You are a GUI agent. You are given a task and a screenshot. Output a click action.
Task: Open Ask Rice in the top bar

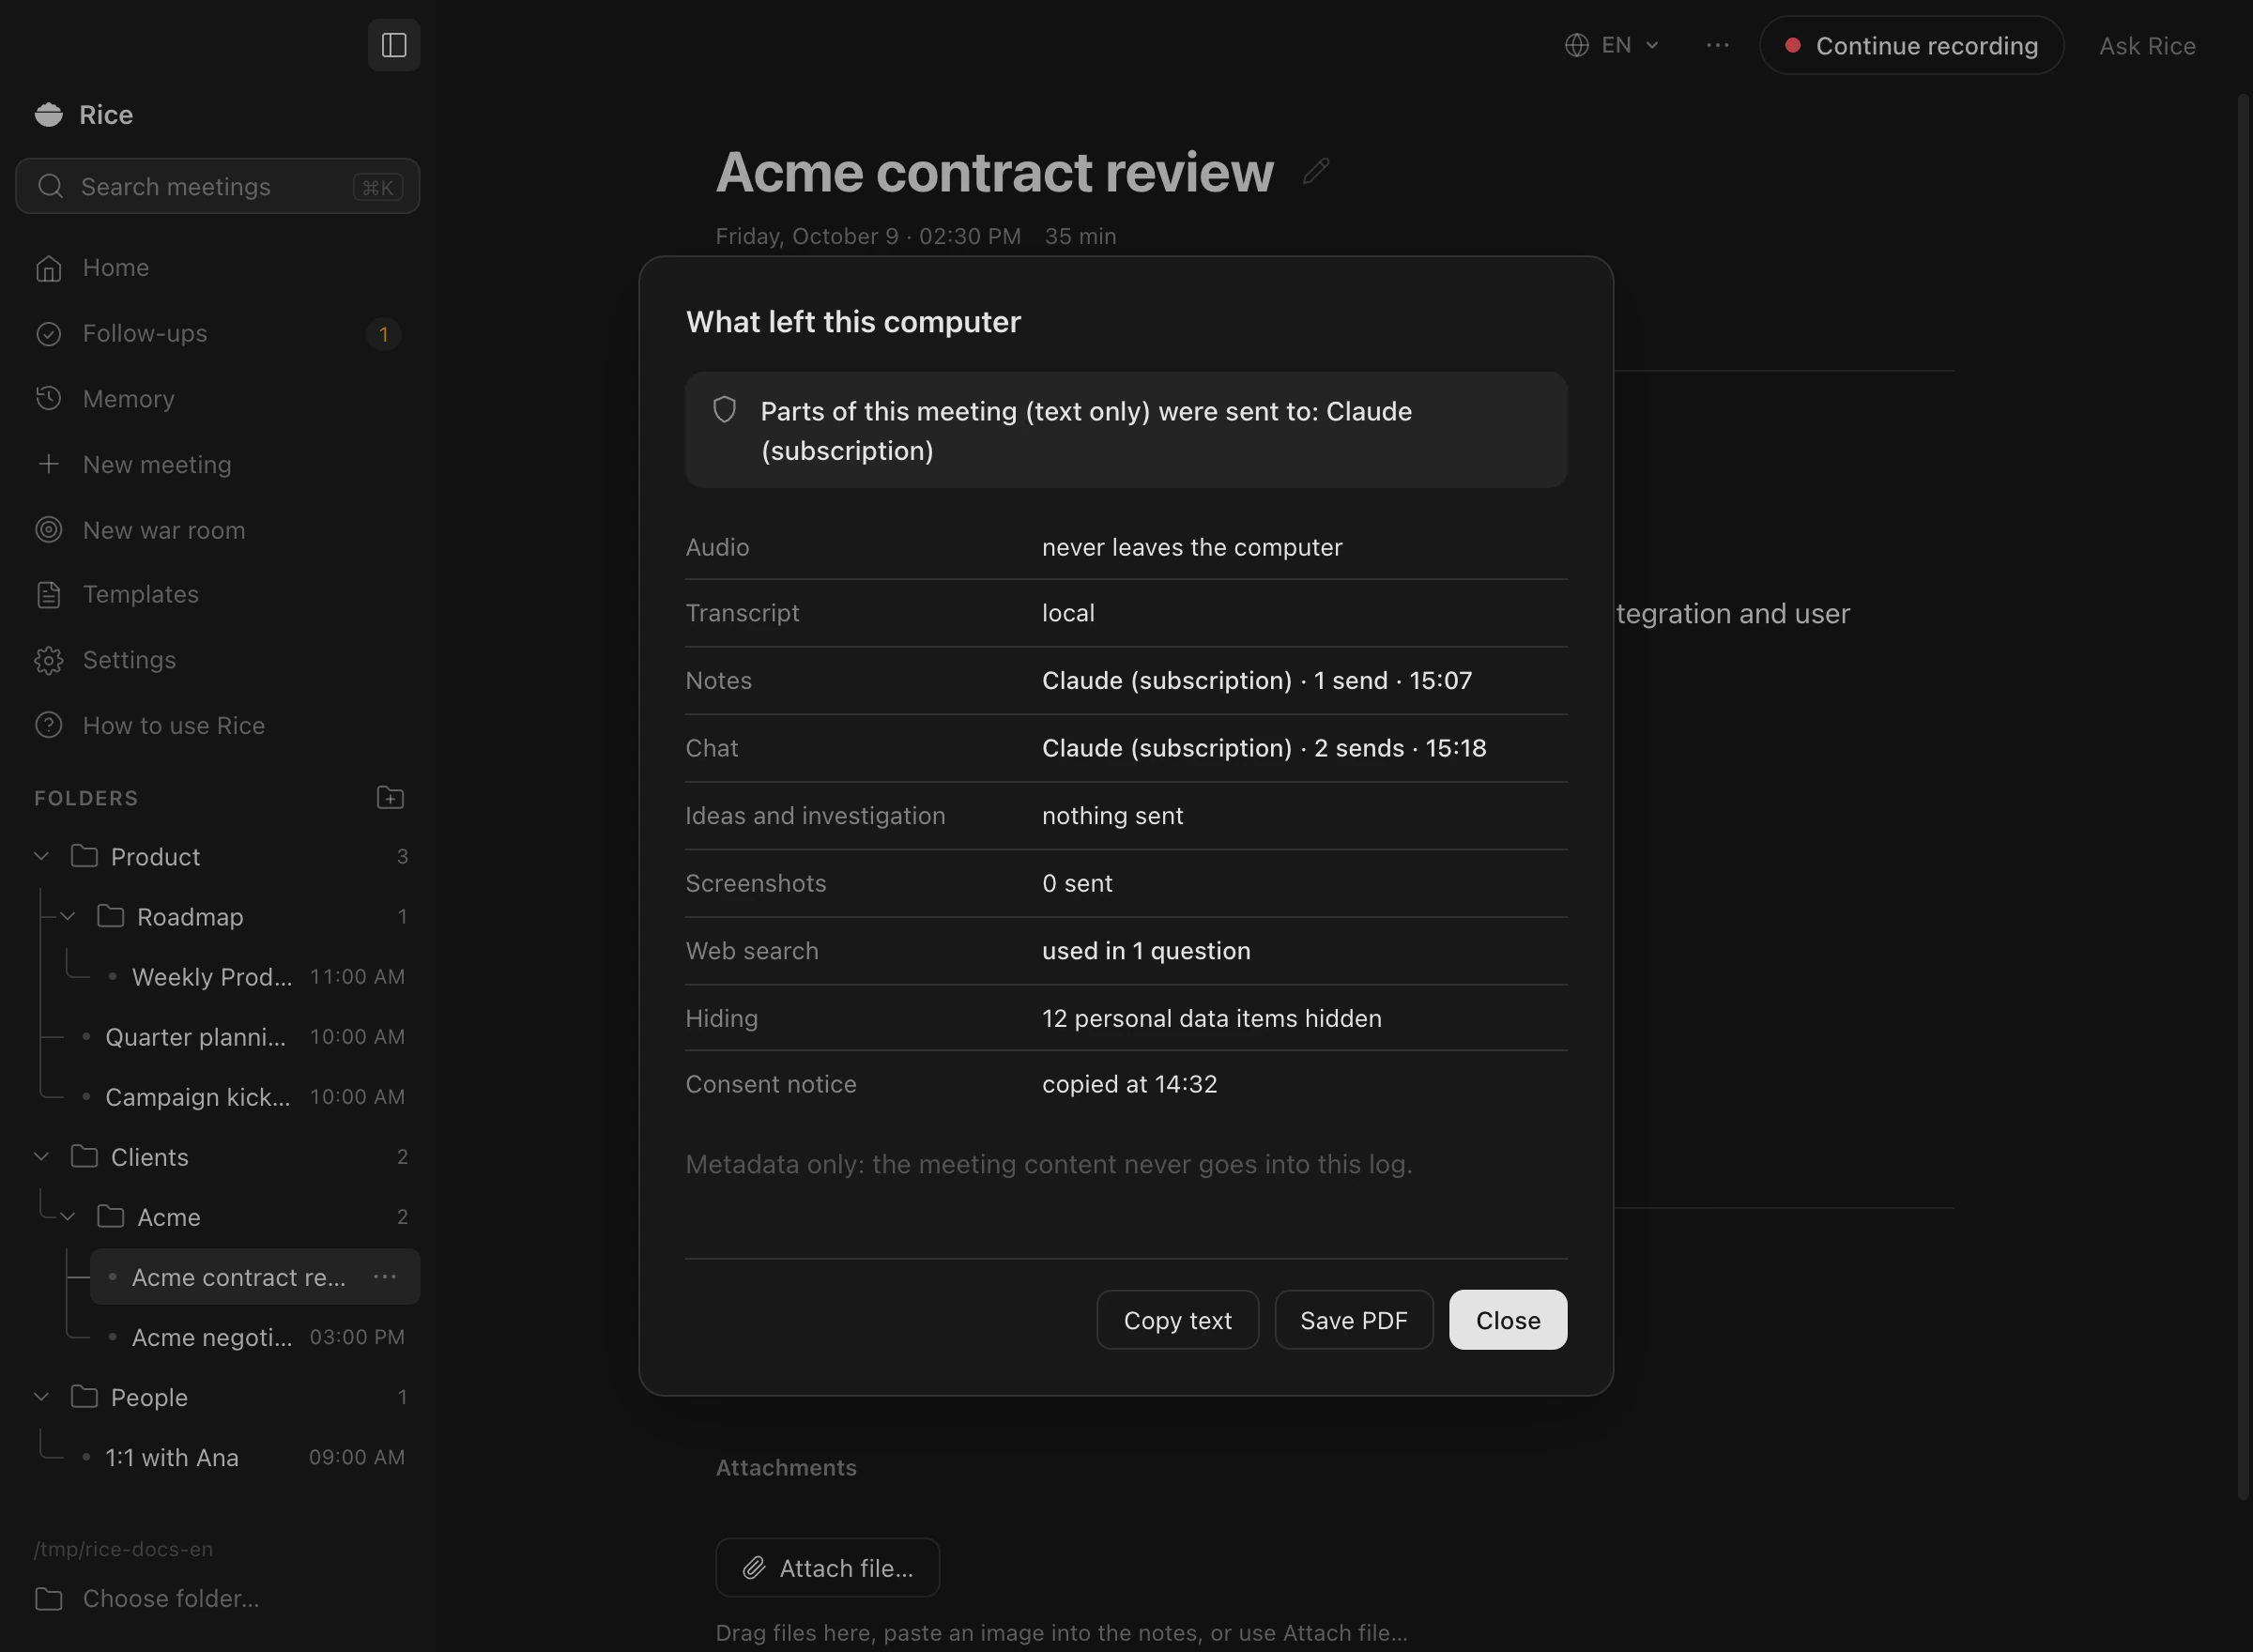[x=2147, y=46]
